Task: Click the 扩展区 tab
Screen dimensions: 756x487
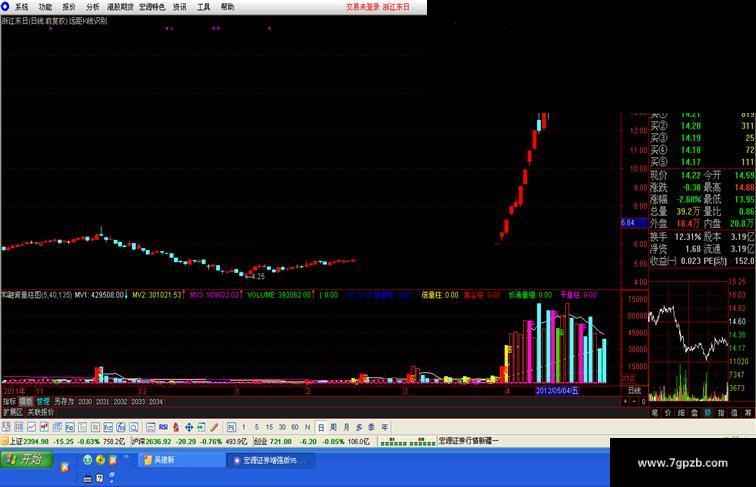Action: [x=13, y=412]
